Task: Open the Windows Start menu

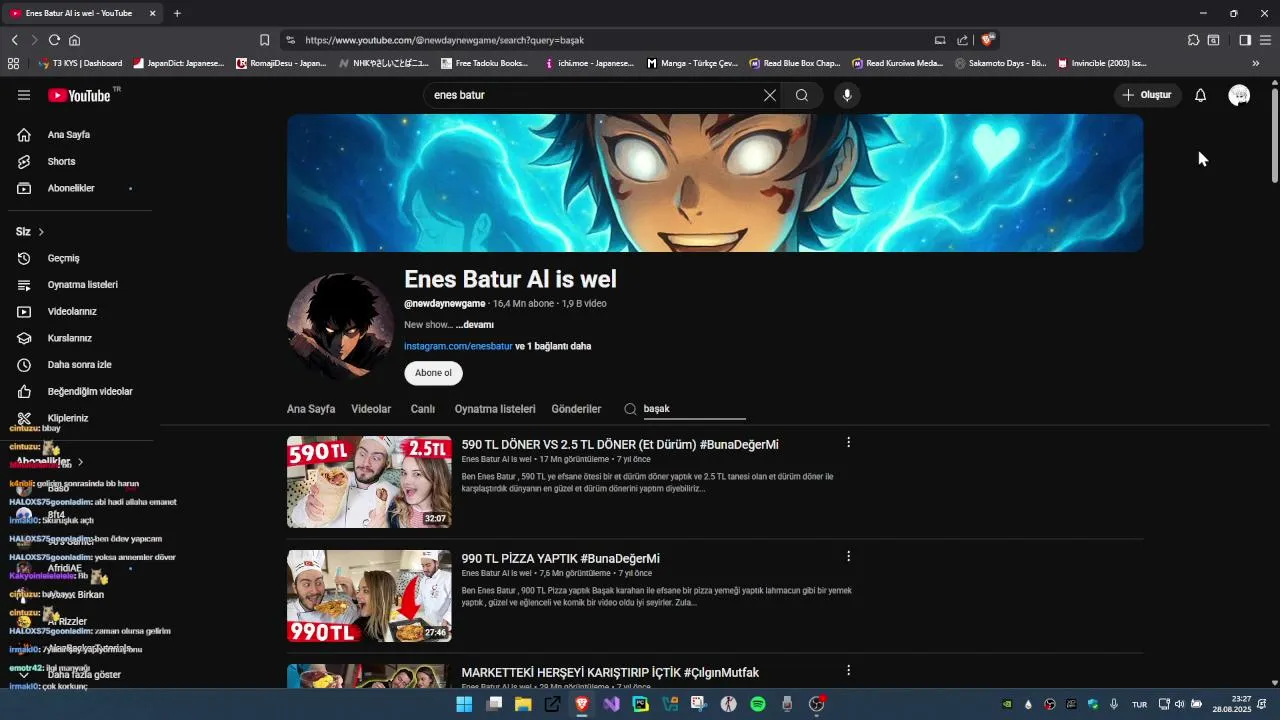Action: click(464, 704)
